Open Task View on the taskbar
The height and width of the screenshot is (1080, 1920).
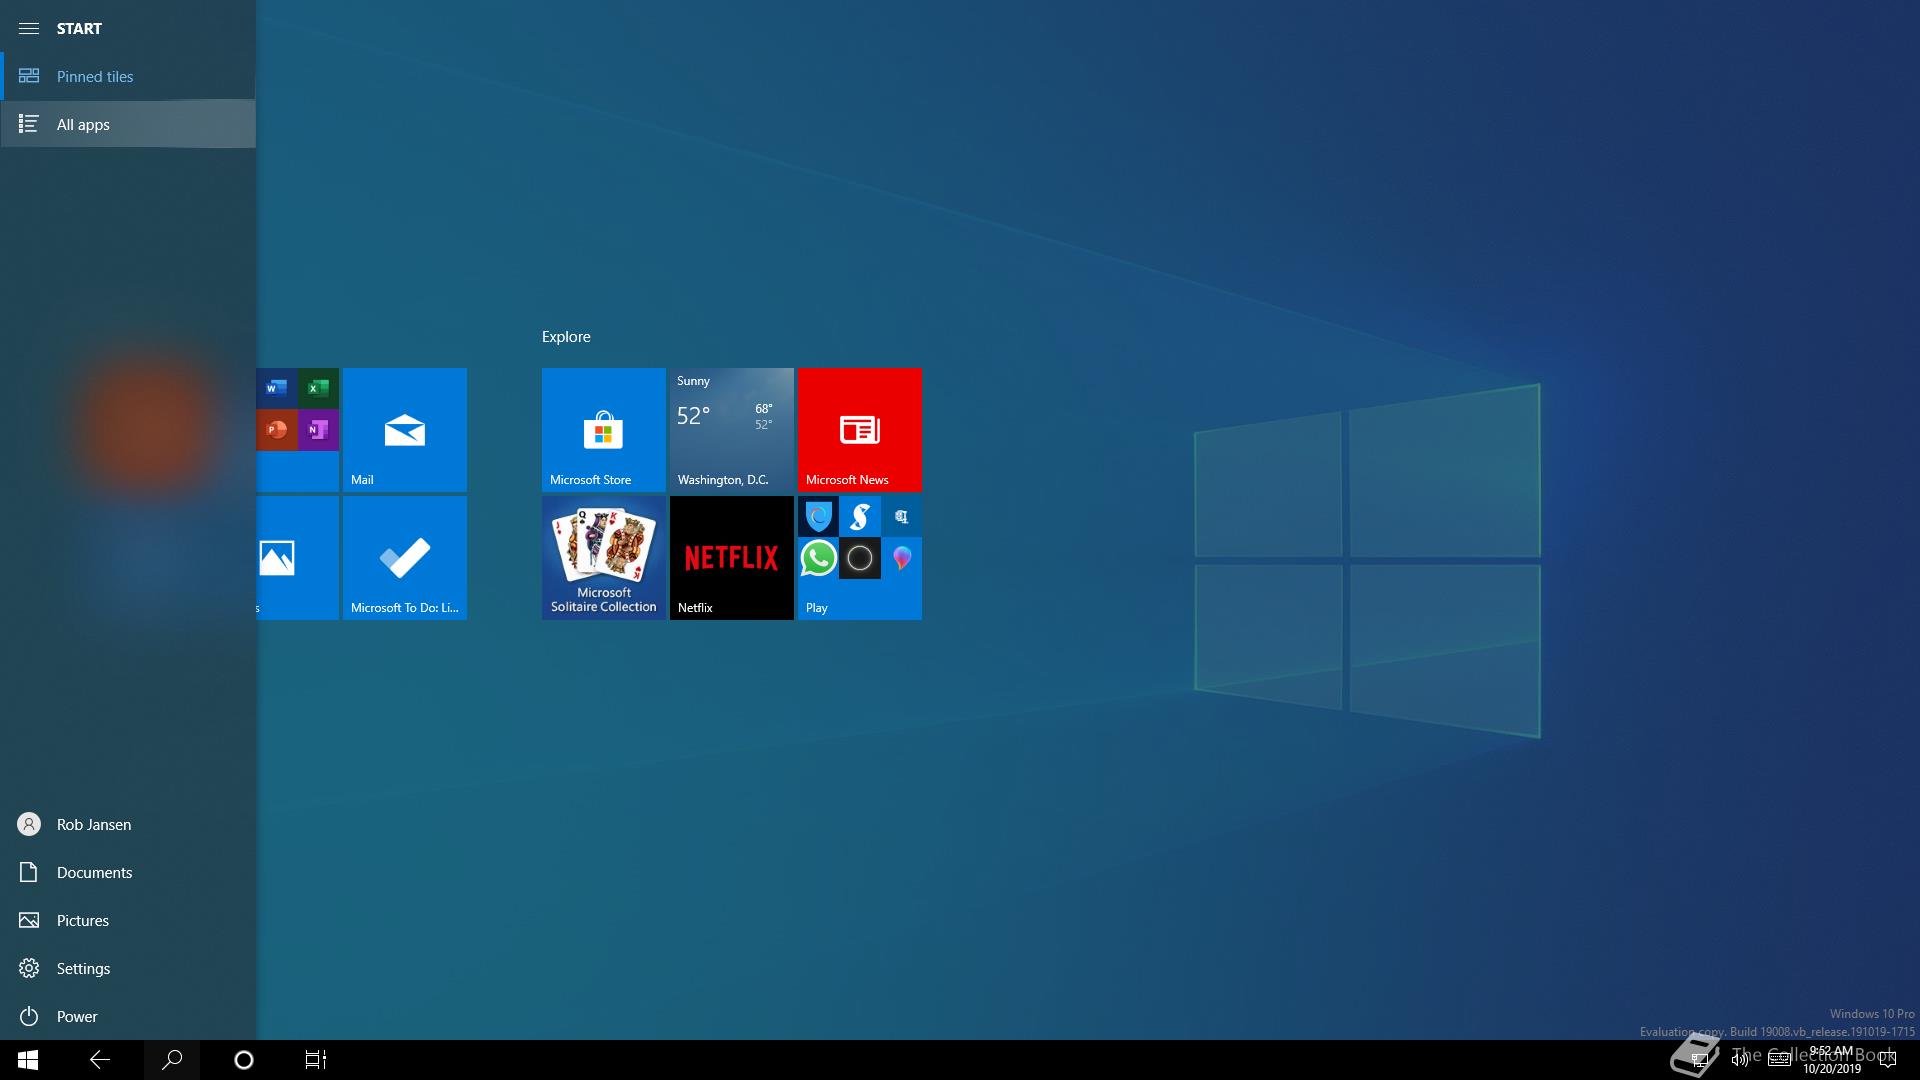point(316,1060)
